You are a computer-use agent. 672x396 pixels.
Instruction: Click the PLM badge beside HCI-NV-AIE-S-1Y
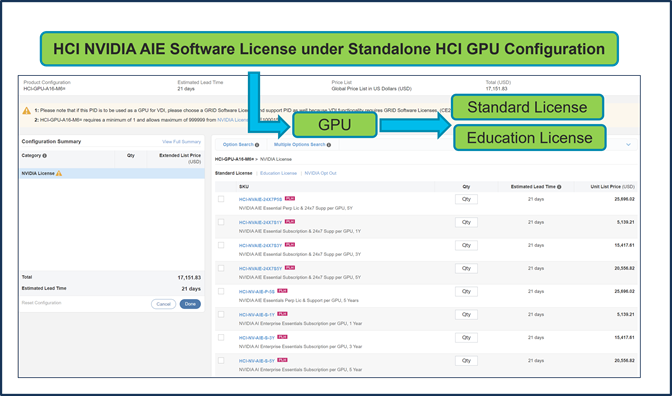[282, 314]
